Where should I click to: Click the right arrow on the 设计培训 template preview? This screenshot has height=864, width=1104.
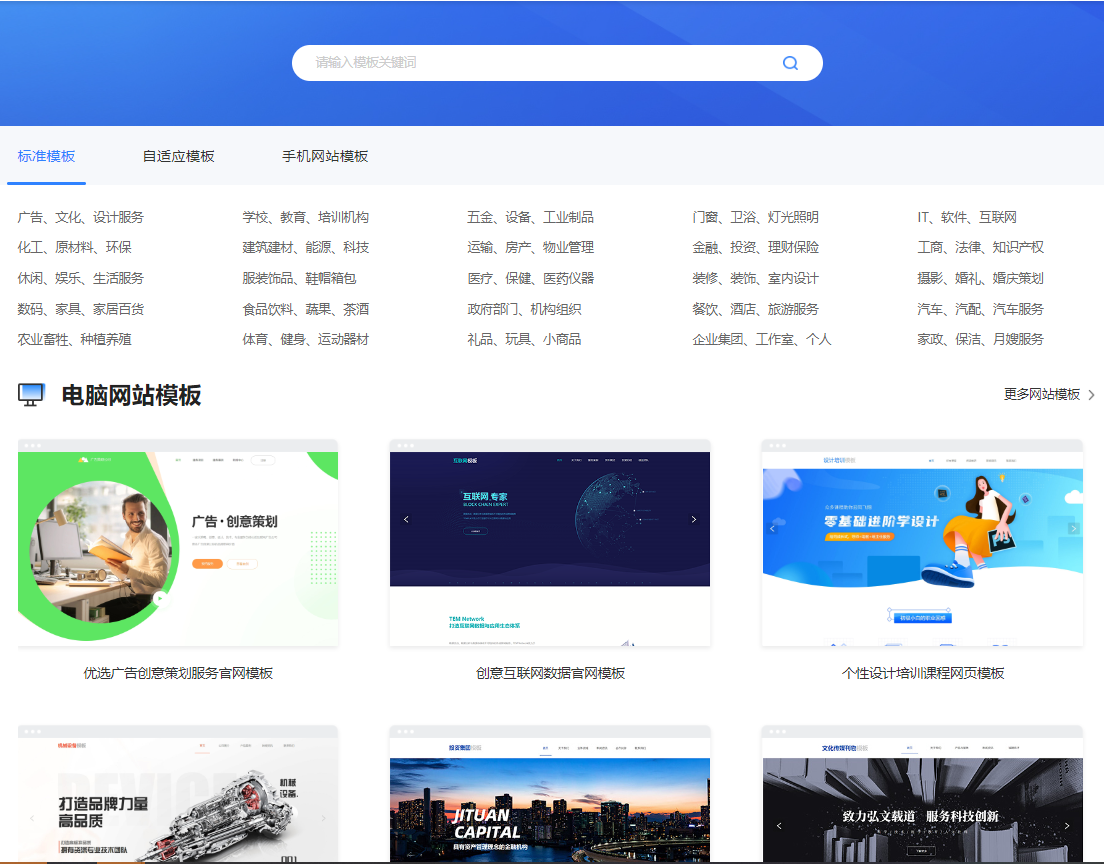coord(1073,529)
